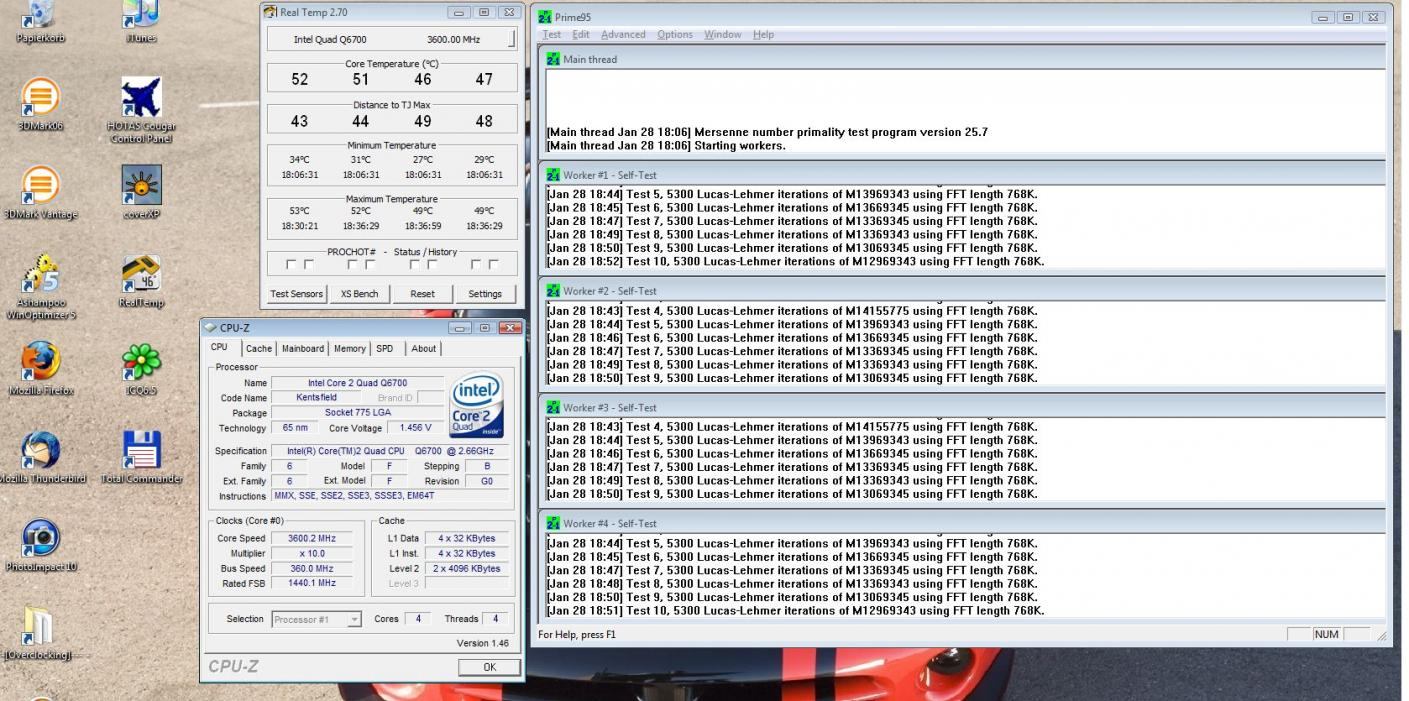Click the Worker #3 Self-Test window icon
This screenshot has height=701, width=1409.
pos(553,407)
